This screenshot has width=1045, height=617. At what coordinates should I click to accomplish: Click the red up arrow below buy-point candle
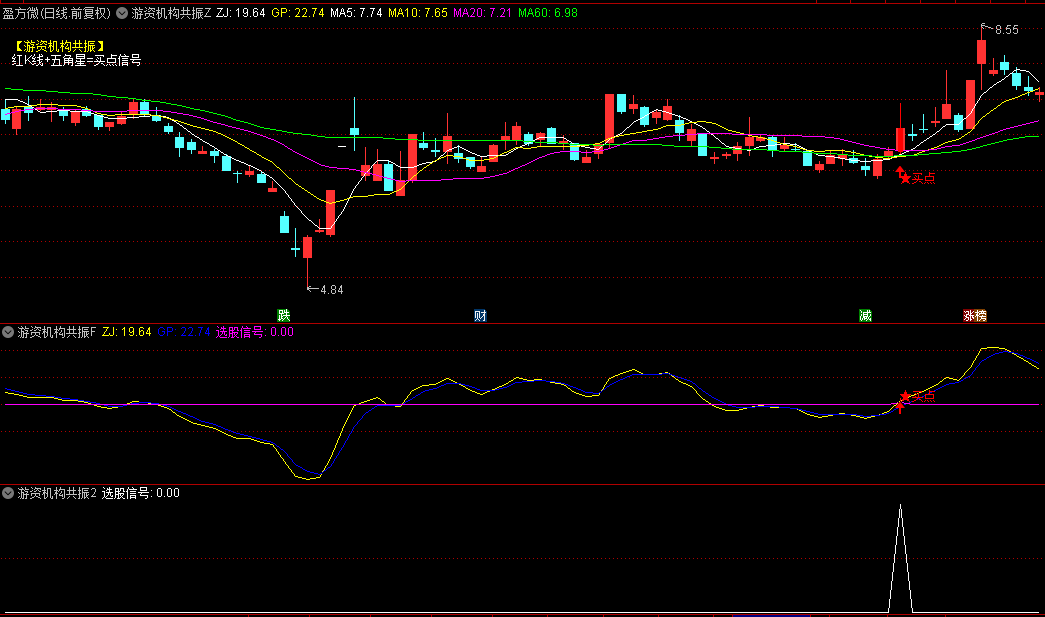click(900, 407)
